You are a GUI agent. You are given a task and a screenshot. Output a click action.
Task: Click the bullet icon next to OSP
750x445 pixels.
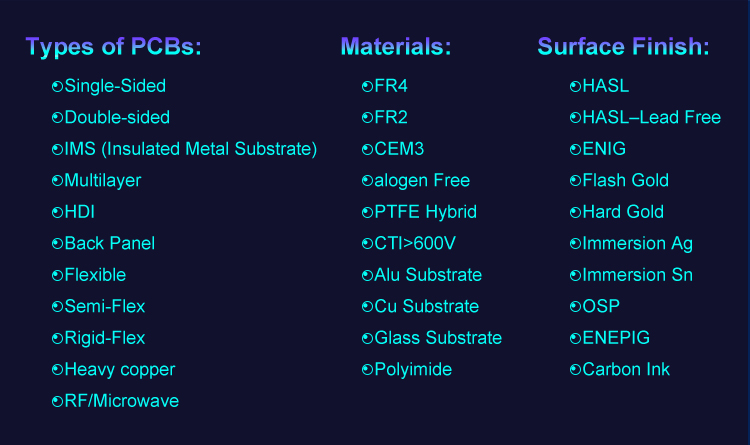[x=575, y=307]
